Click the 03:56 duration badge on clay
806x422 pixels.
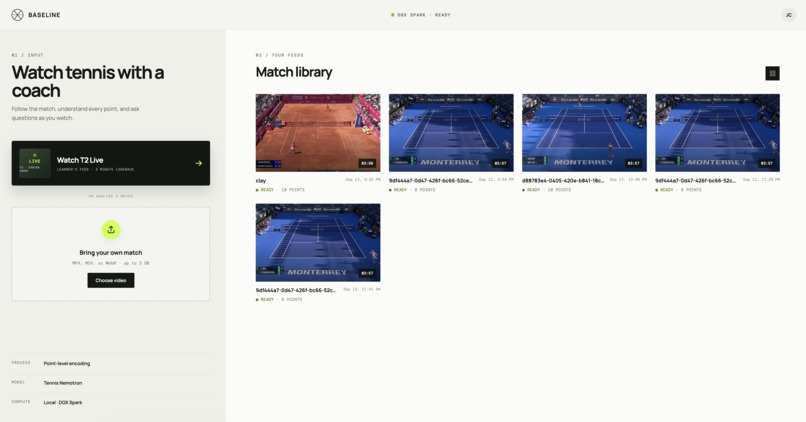coord(367,163)
